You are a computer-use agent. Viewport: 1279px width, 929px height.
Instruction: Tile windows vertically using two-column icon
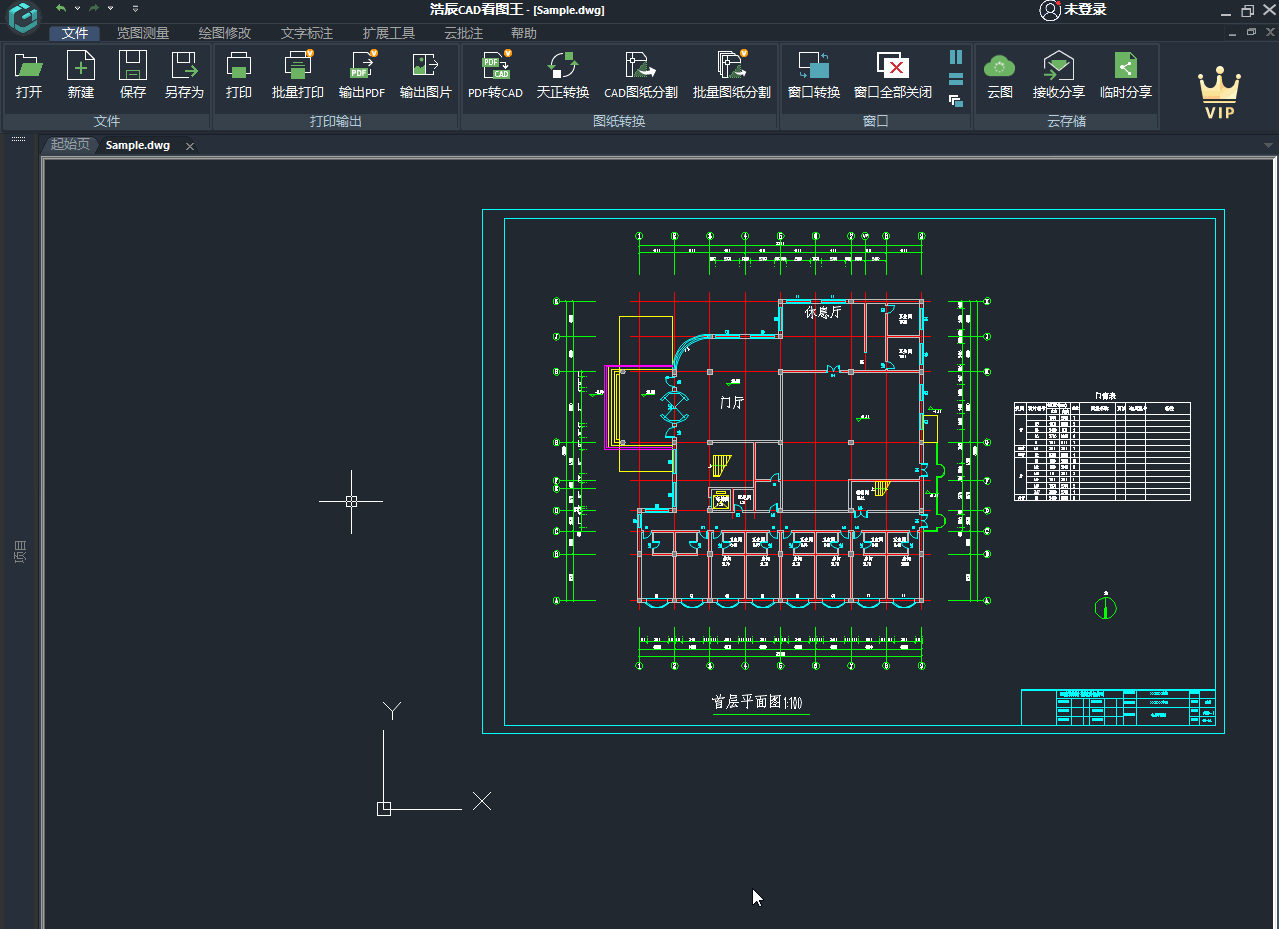(955, 57)
